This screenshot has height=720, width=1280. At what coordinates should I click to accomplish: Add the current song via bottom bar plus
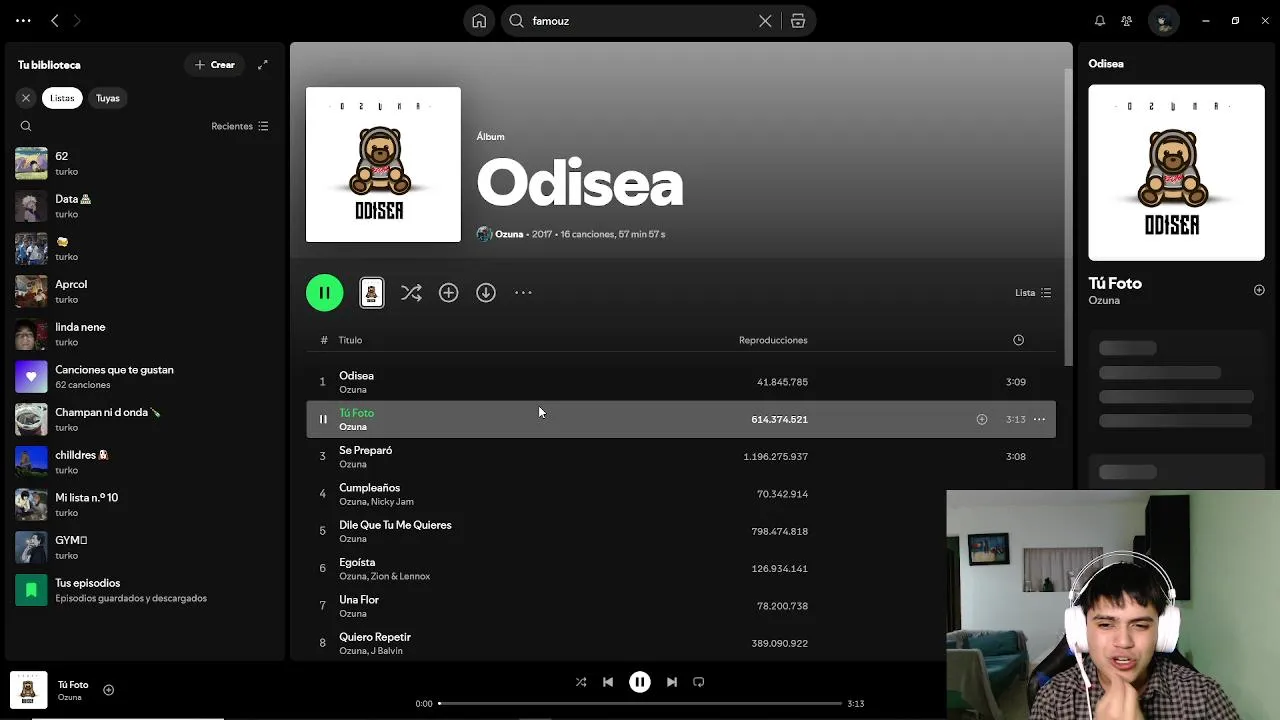(x=109, y=690)
